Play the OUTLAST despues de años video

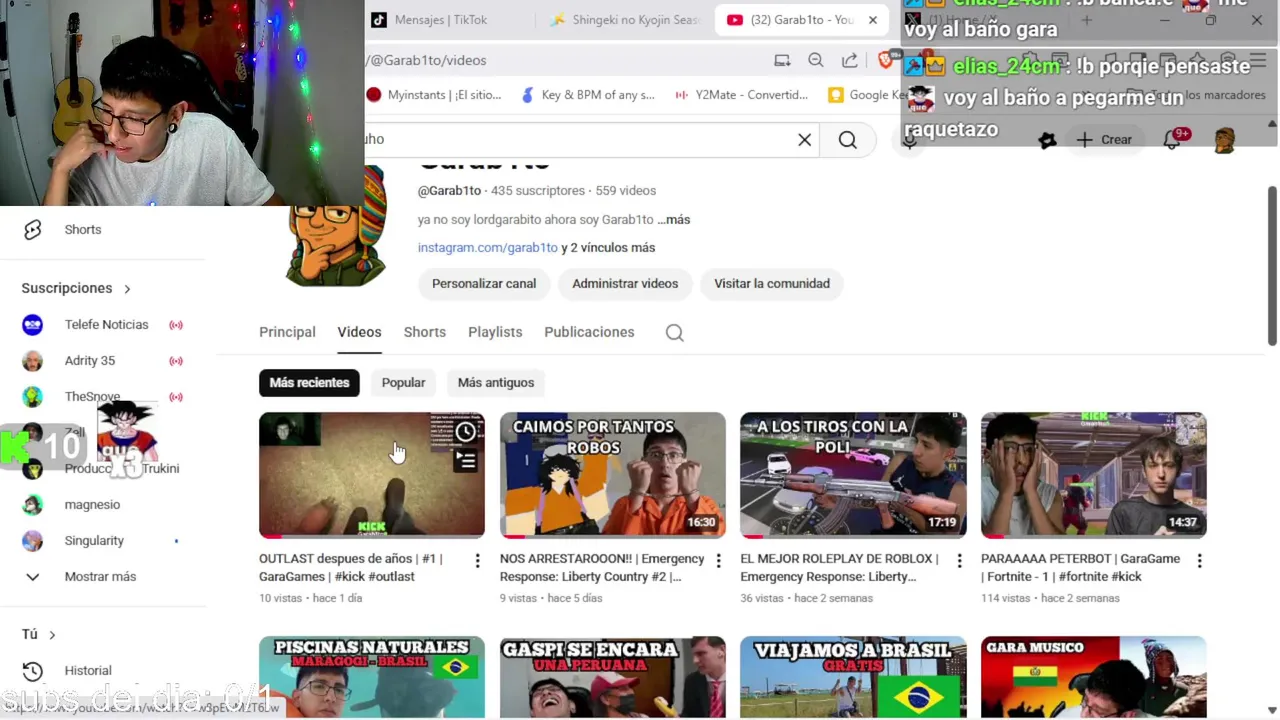pos(372,475)
